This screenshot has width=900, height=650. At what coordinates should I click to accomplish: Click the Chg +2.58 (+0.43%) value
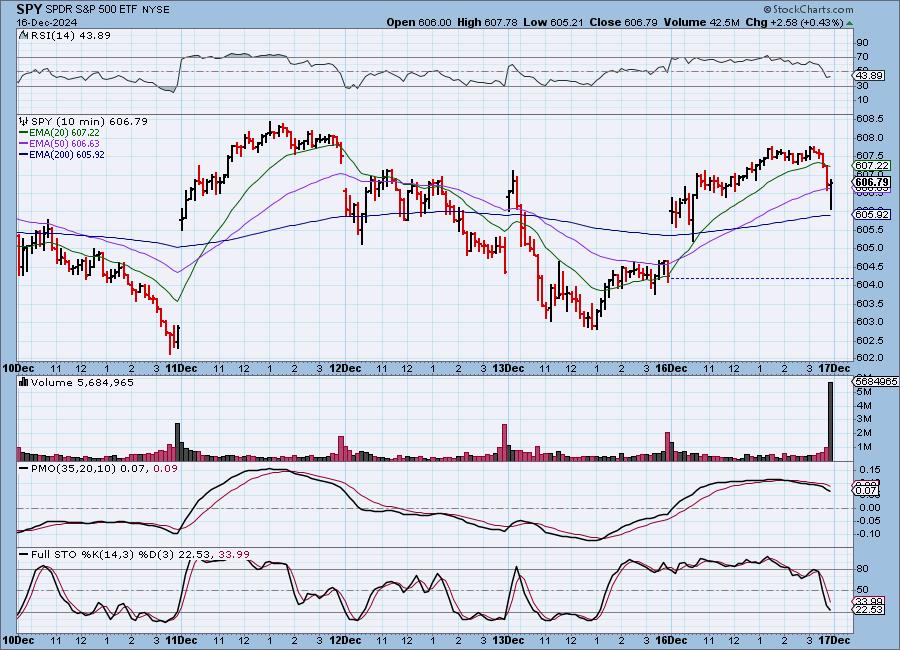(x=794, y=22)
